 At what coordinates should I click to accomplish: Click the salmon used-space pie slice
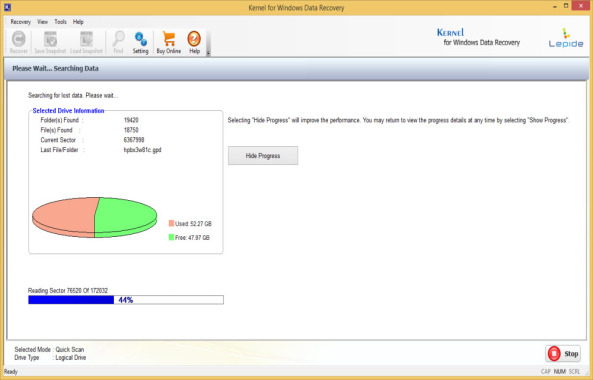click(x=64, y=216)
